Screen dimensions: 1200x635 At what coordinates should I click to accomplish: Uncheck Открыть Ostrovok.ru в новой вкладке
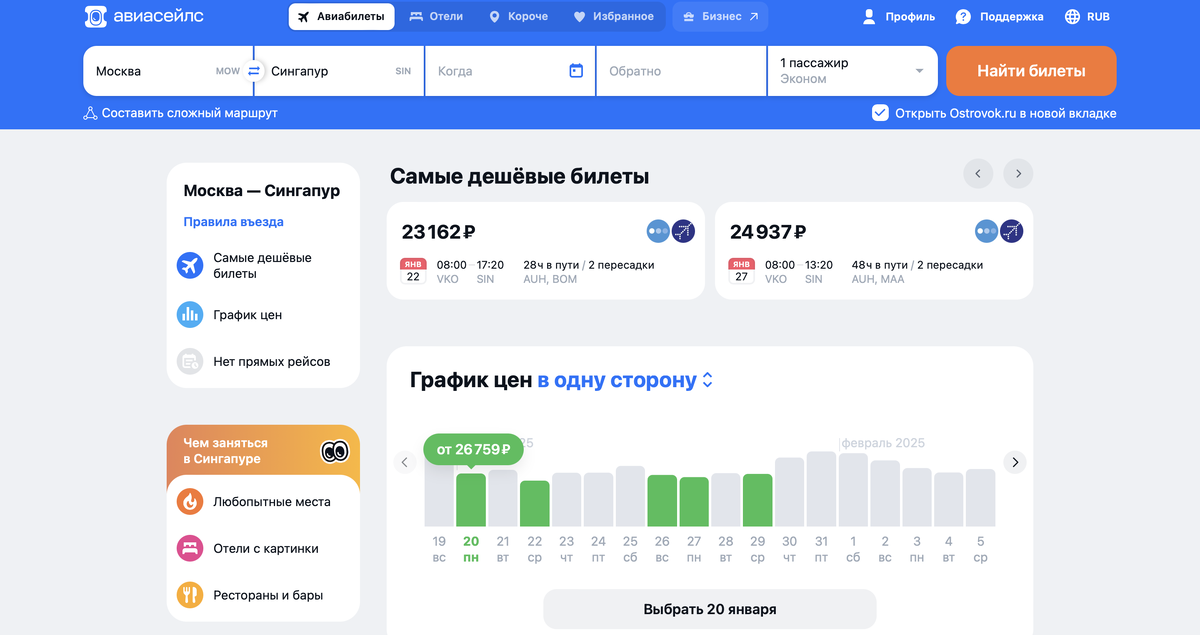(x=879, y=113)
